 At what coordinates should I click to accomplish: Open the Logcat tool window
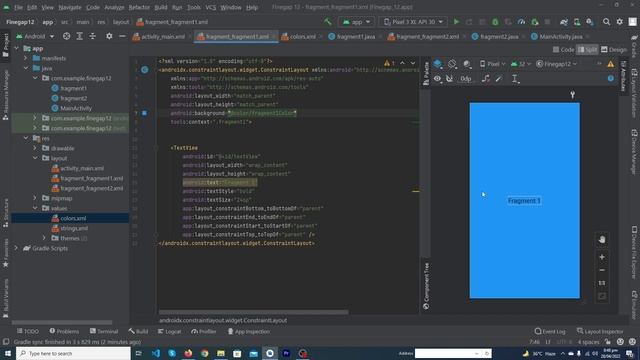(169, 331)
